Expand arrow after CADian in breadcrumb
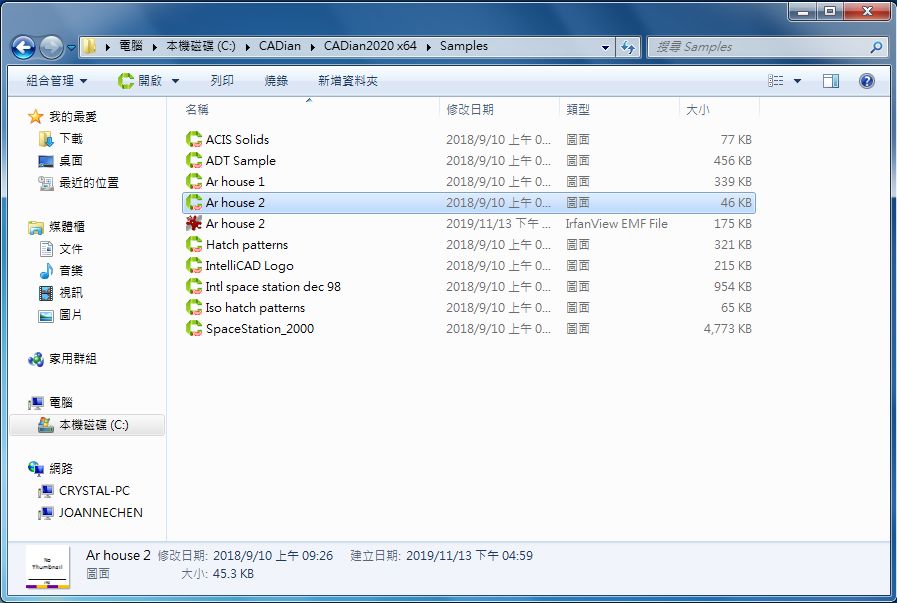 pyautogui.click(x=312, y=47)
